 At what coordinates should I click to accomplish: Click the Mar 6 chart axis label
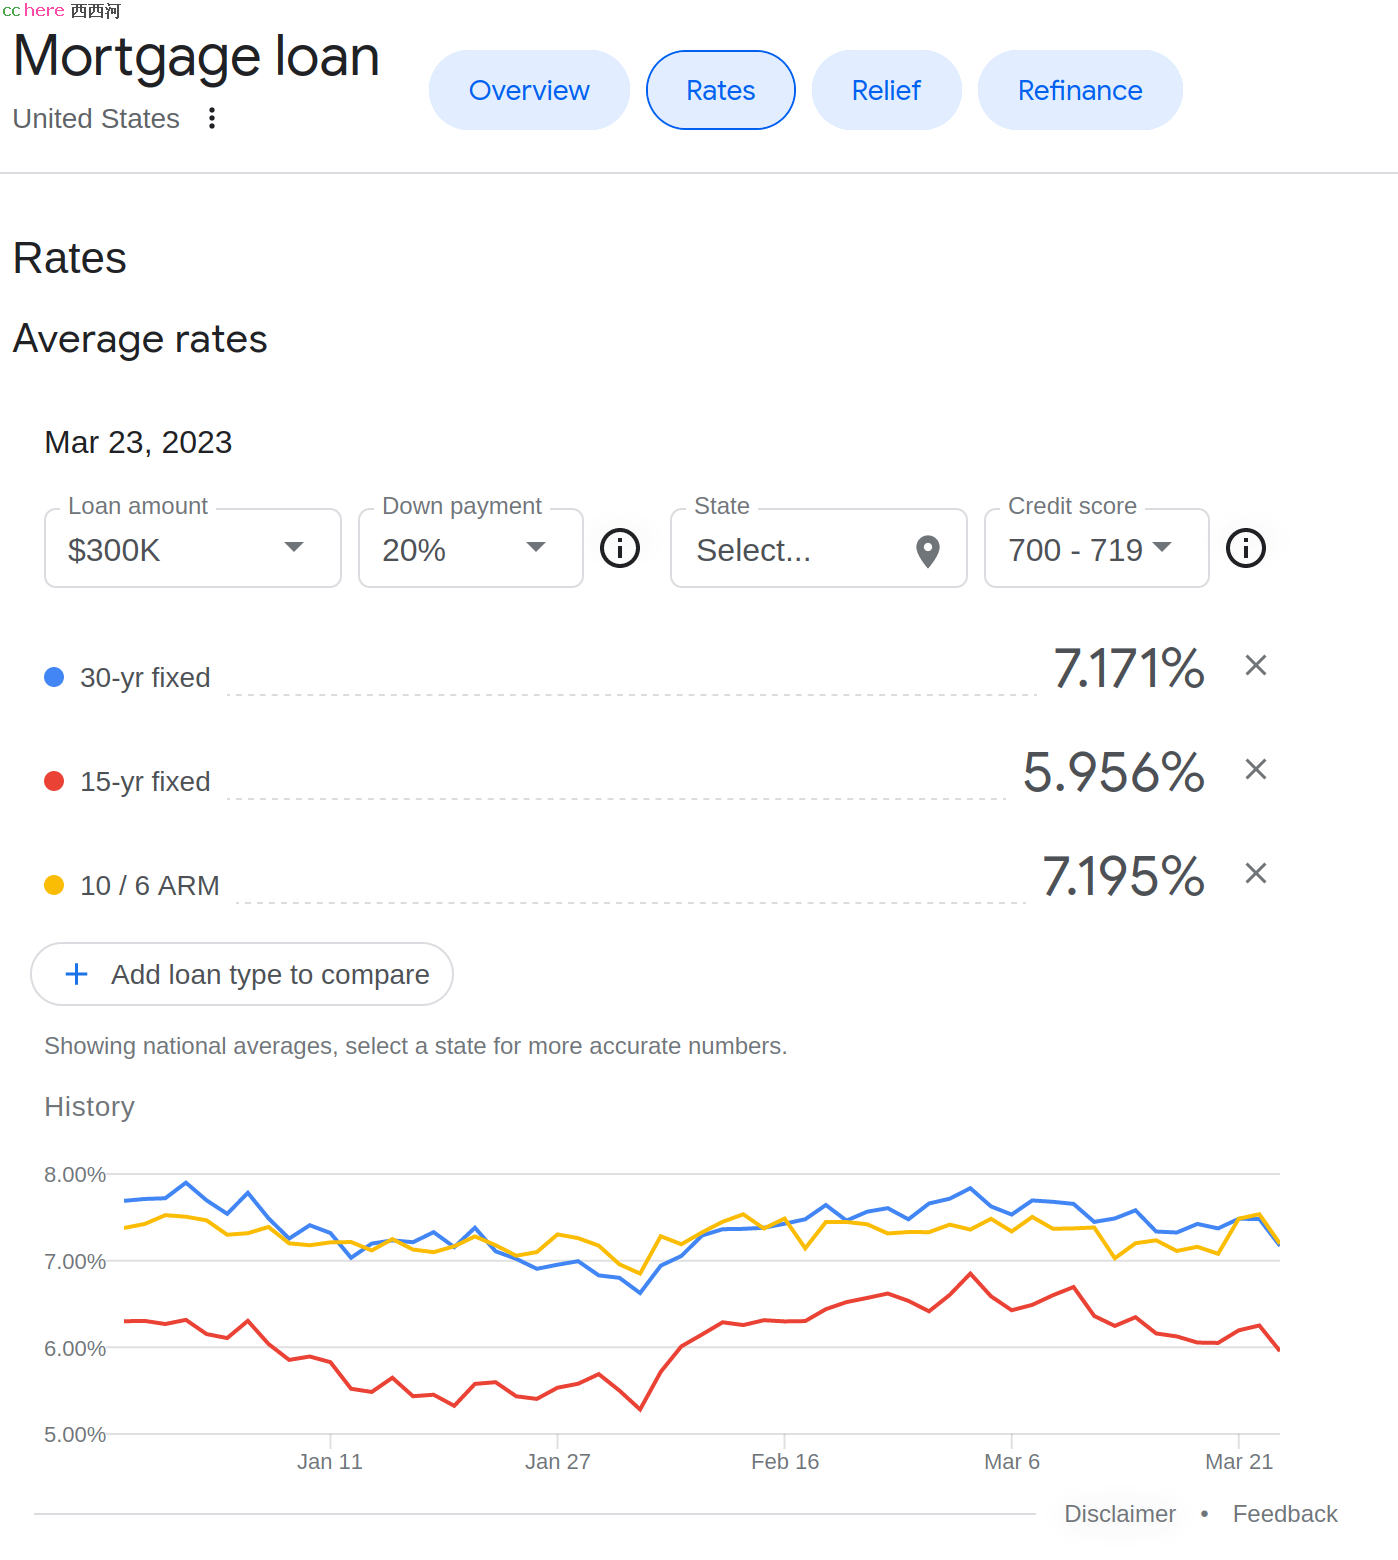1012,1462
